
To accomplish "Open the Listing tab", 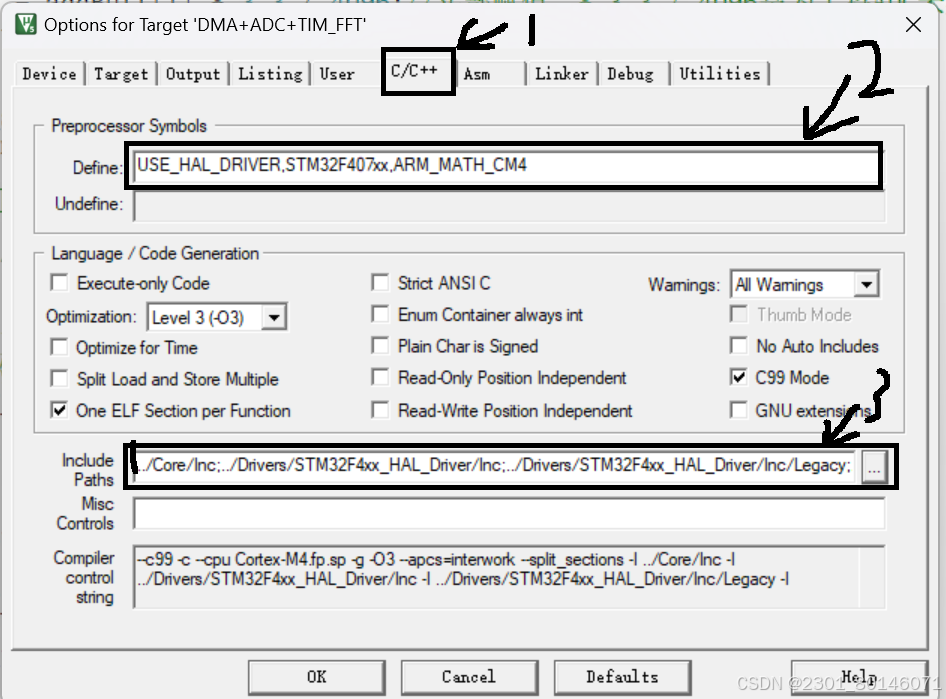I will click(x=270, y=74).
